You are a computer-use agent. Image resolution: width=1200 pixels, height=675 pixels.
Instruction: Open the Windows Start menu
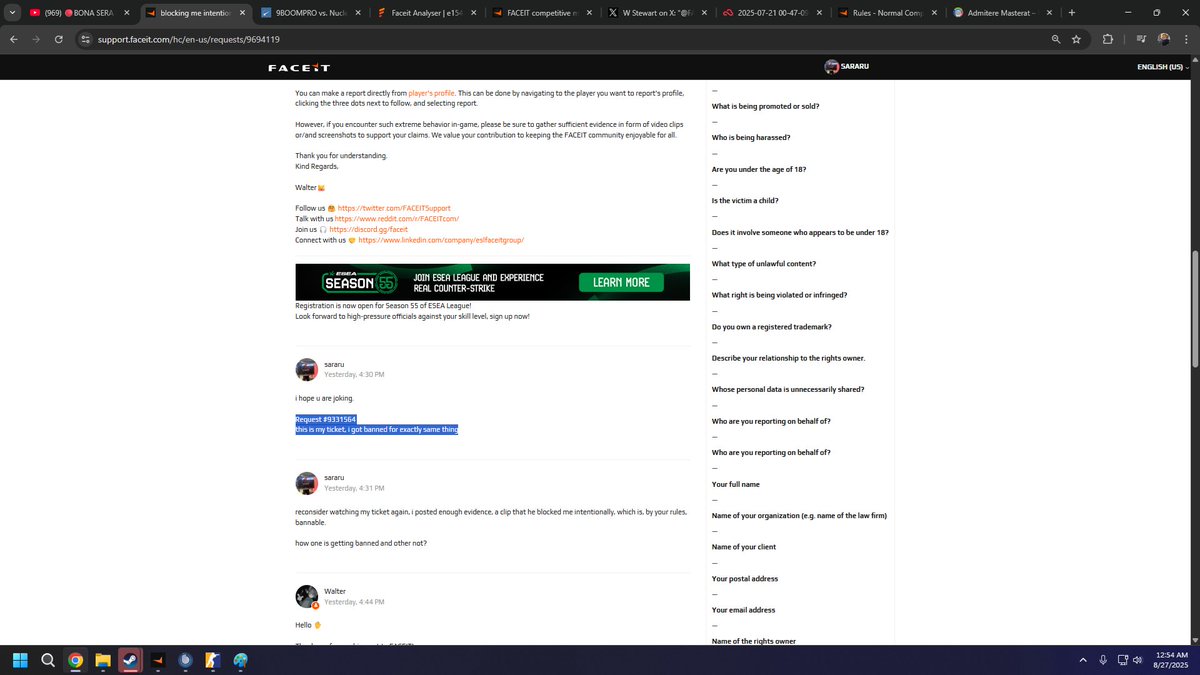tap(21, 660)
